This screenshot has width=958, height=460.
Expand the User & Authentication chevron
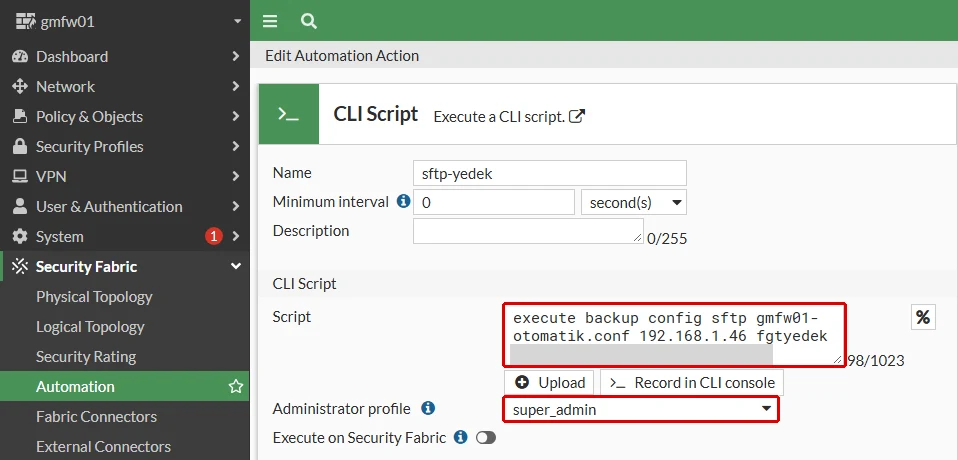(236, 206)
